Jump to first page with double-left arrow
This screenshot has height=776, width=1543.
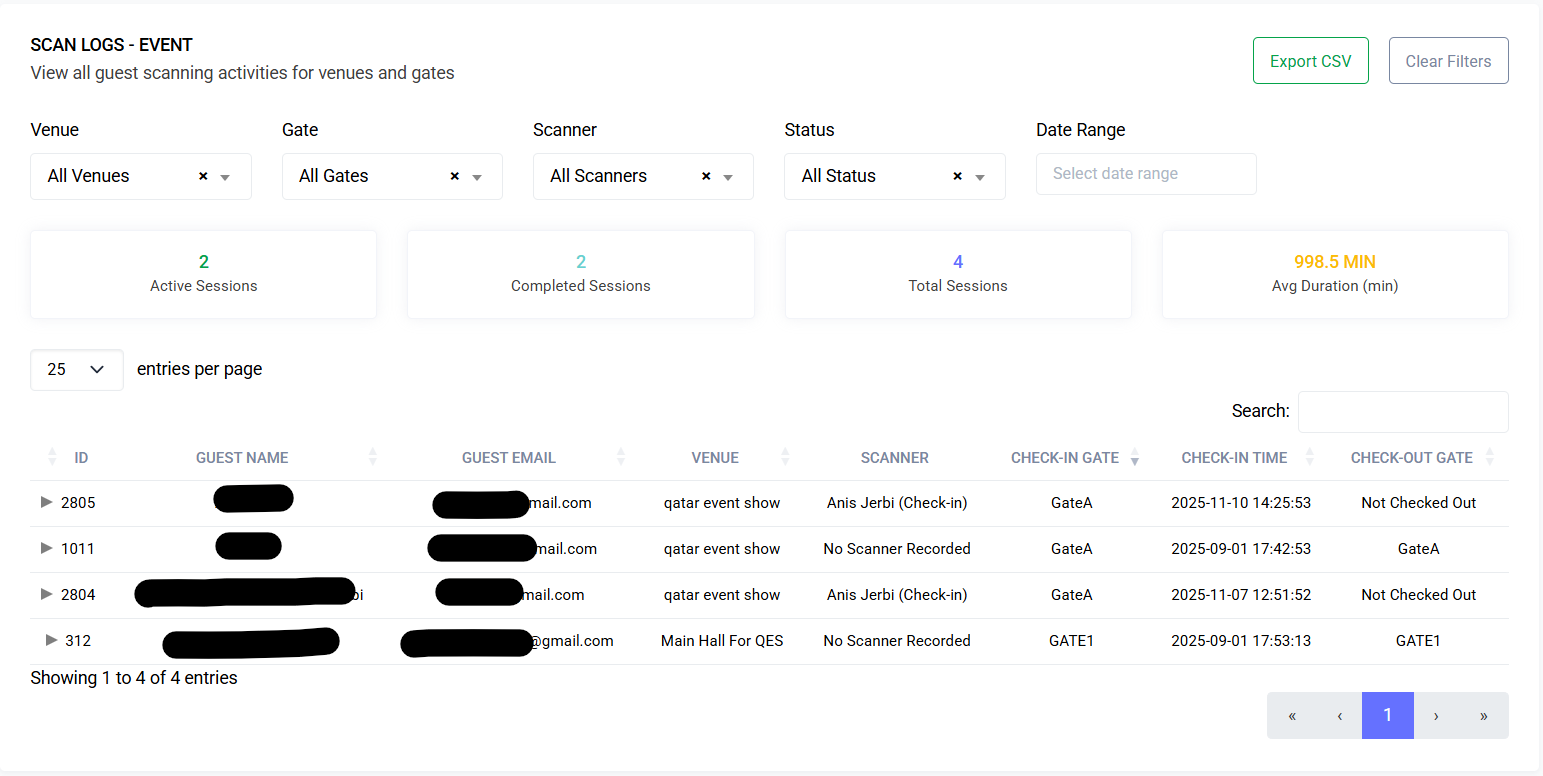1291,716
